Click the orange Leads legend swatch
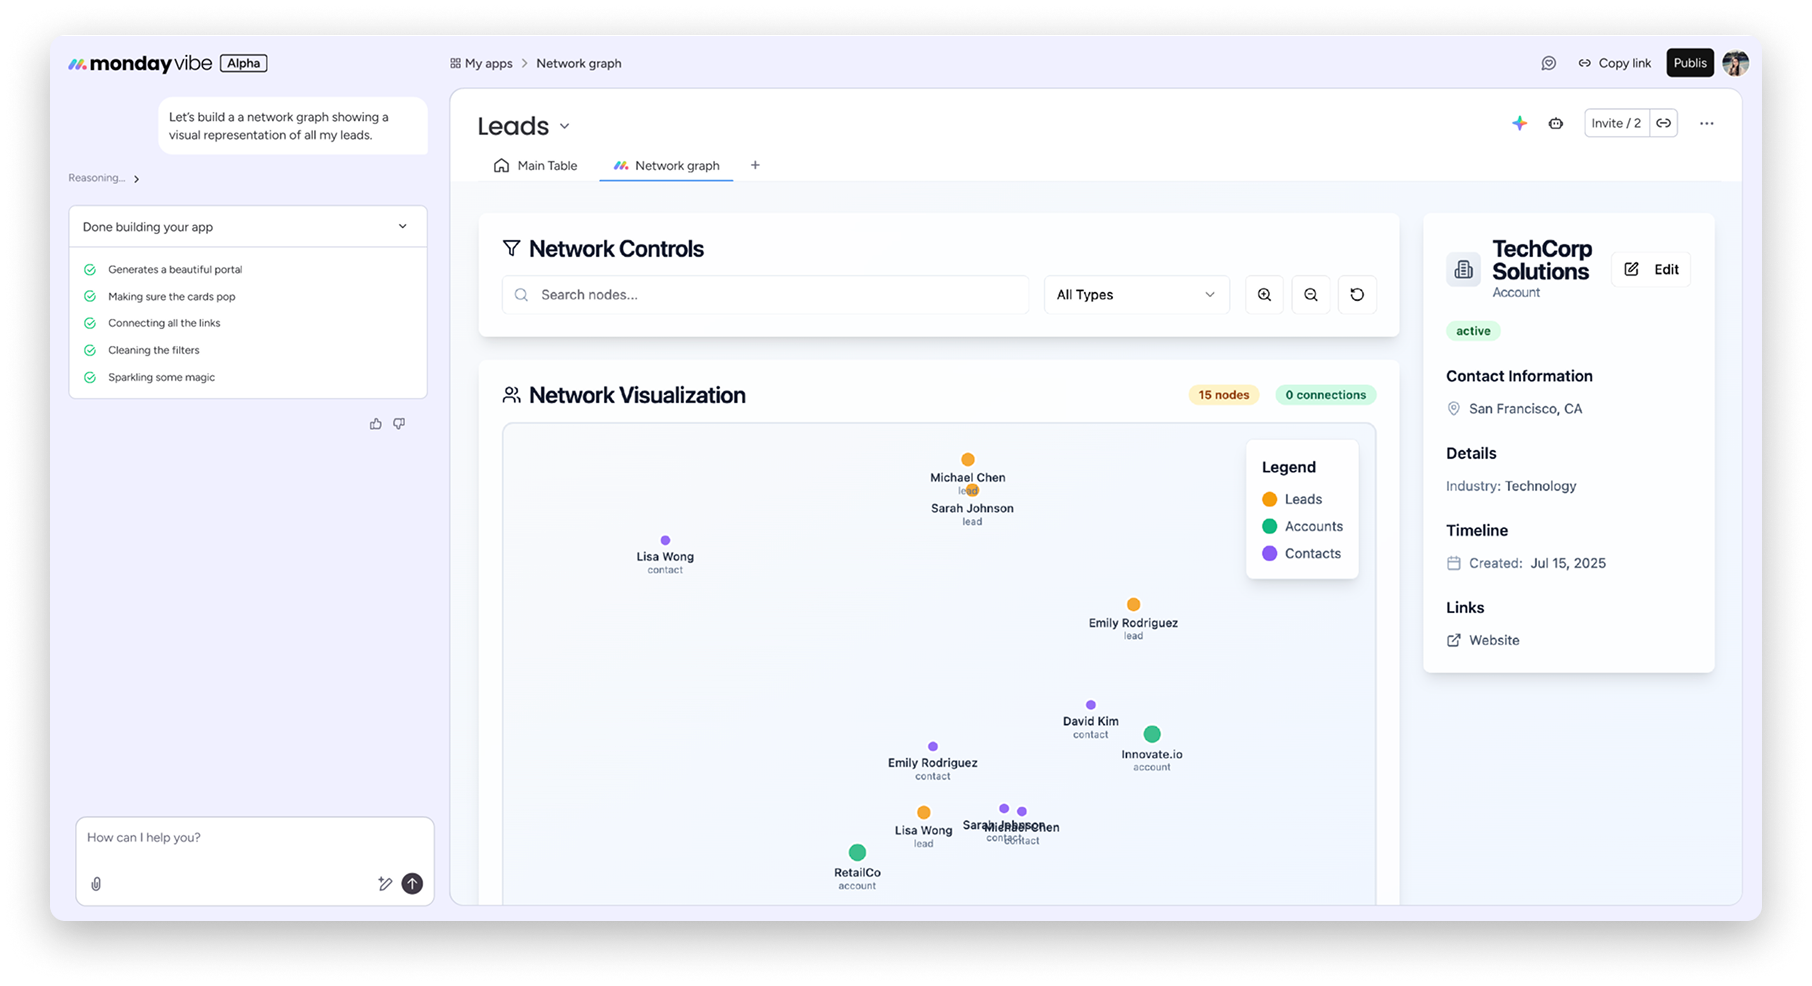The height and width of the screenshot is (986, 1812). pyautogui.click(x=1269, y=499)
